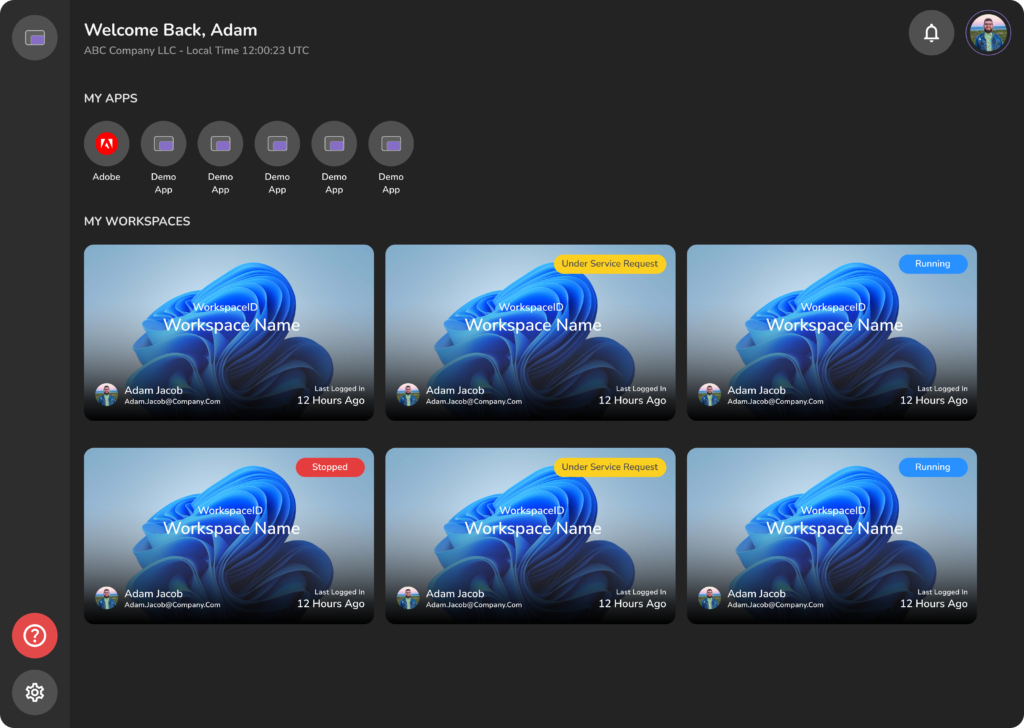Launch the Adobe app

pos(107,144)
